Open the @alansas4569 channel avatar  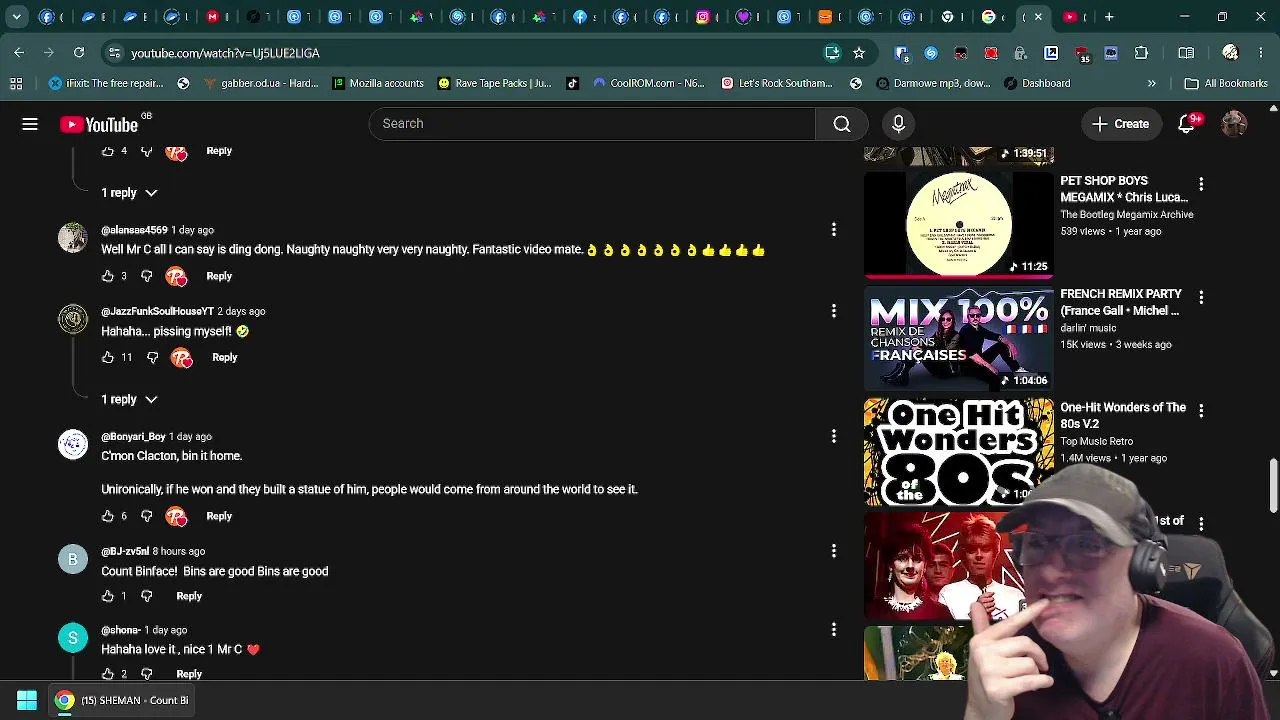tap(72, 237)
